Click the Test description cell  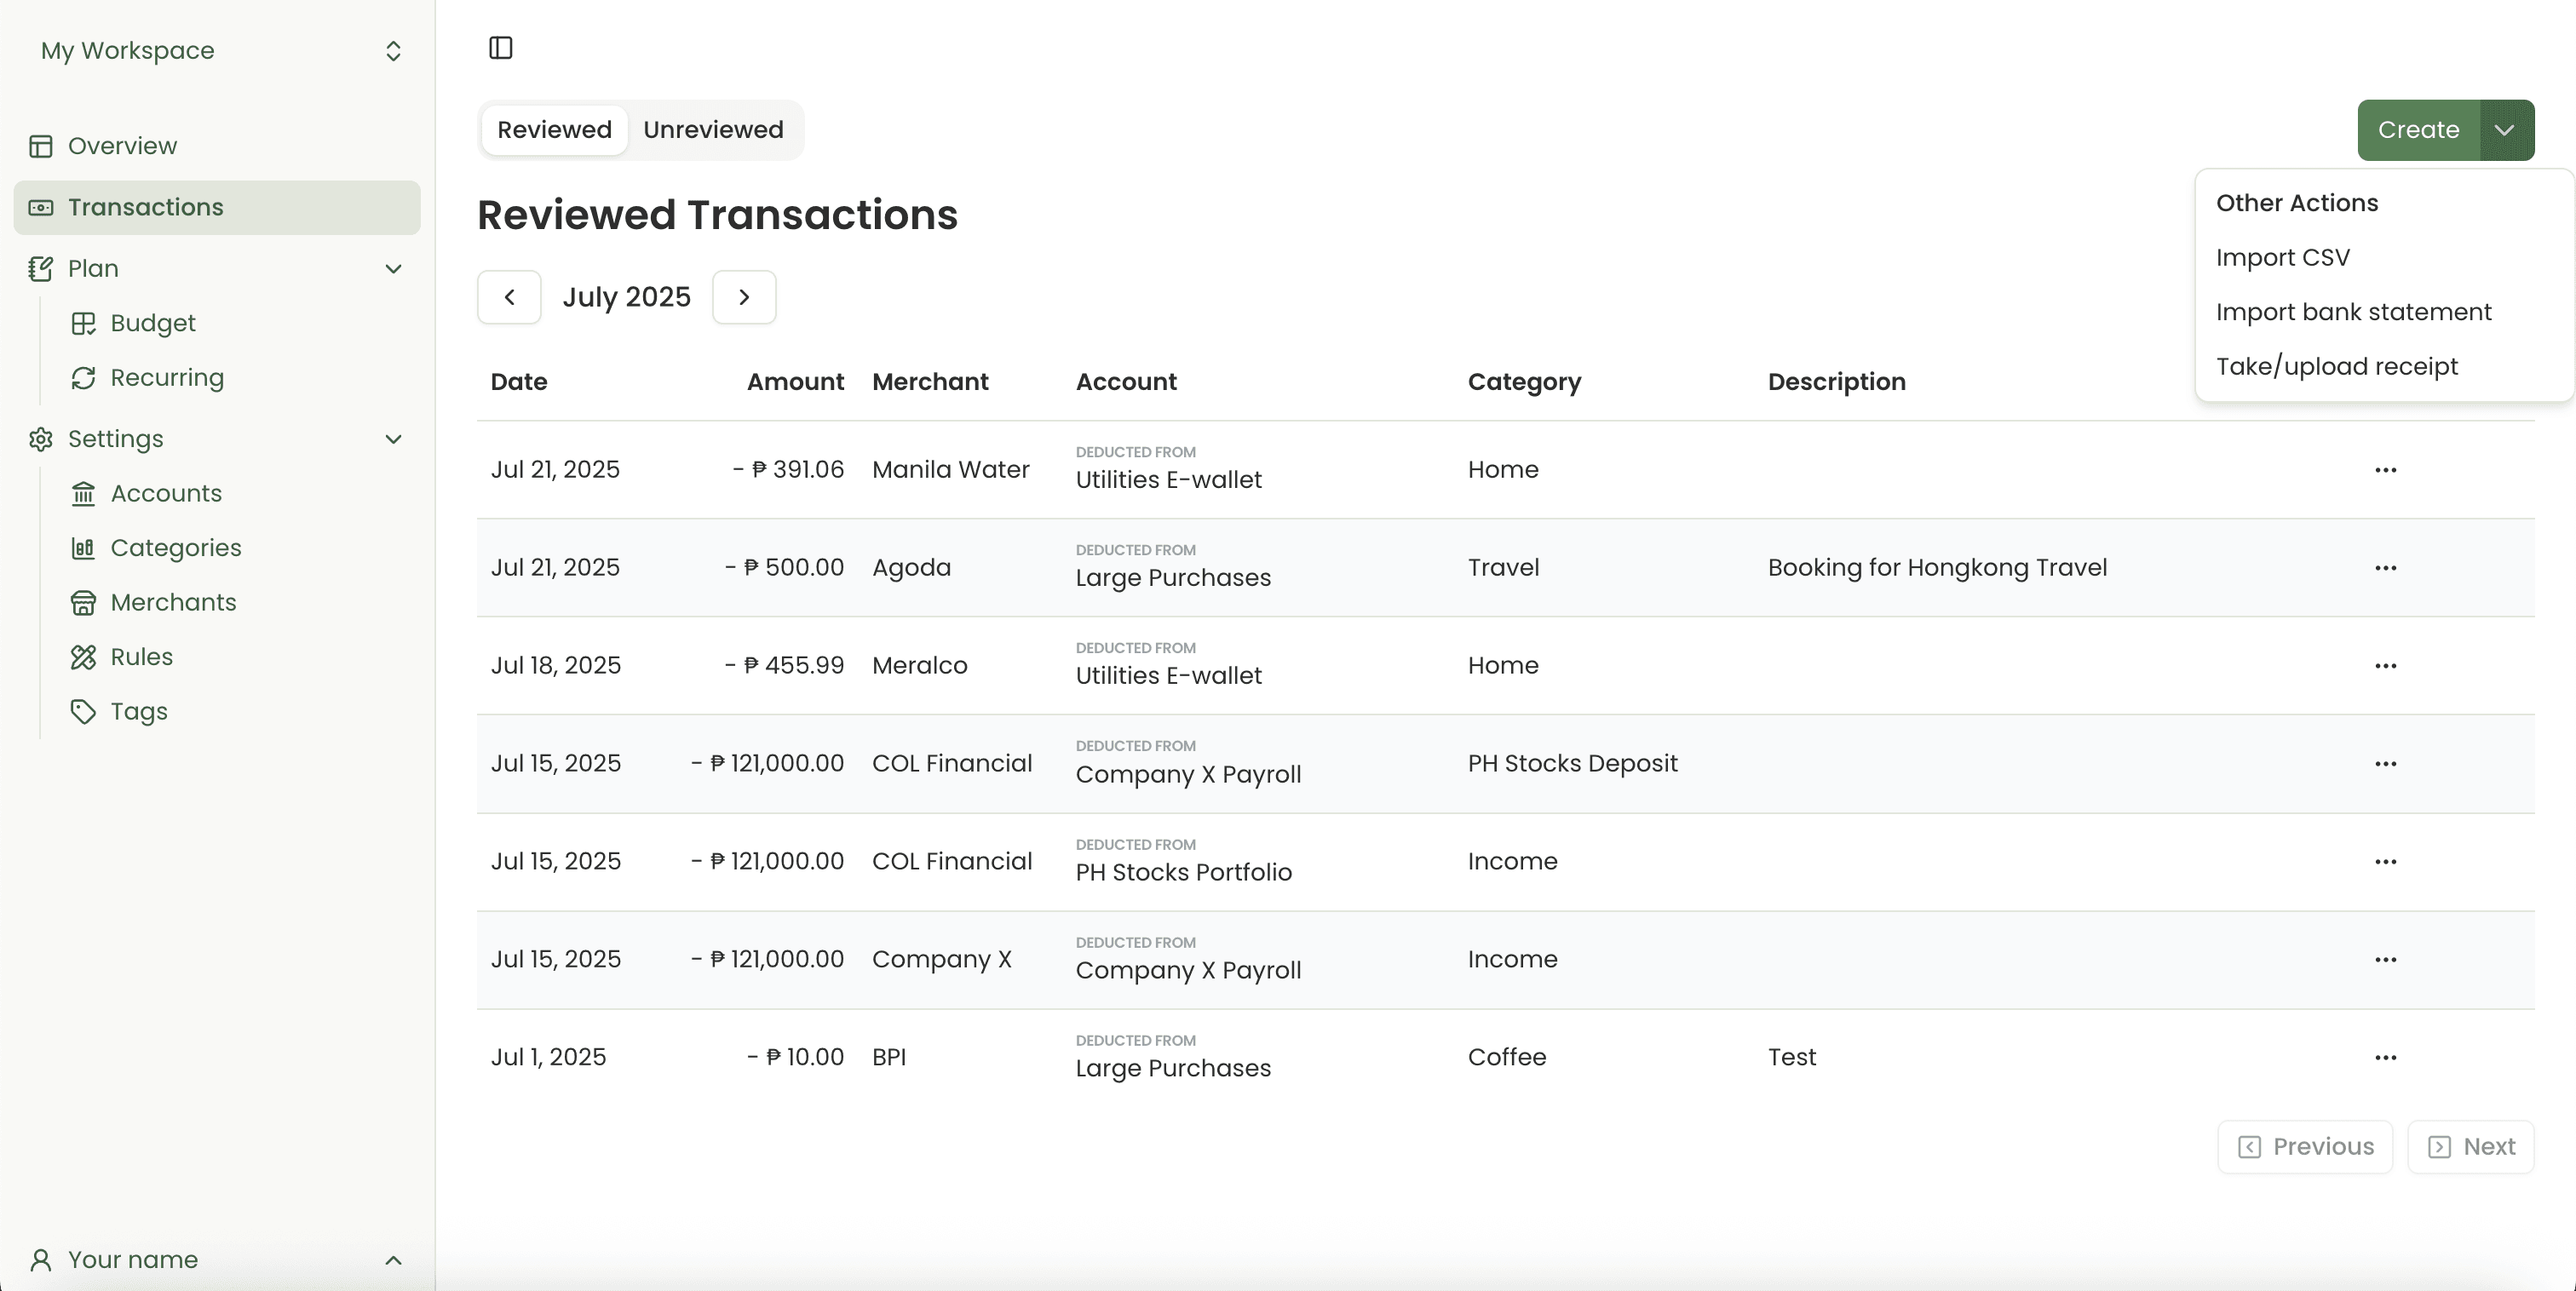click(x=1791, y=1057)
